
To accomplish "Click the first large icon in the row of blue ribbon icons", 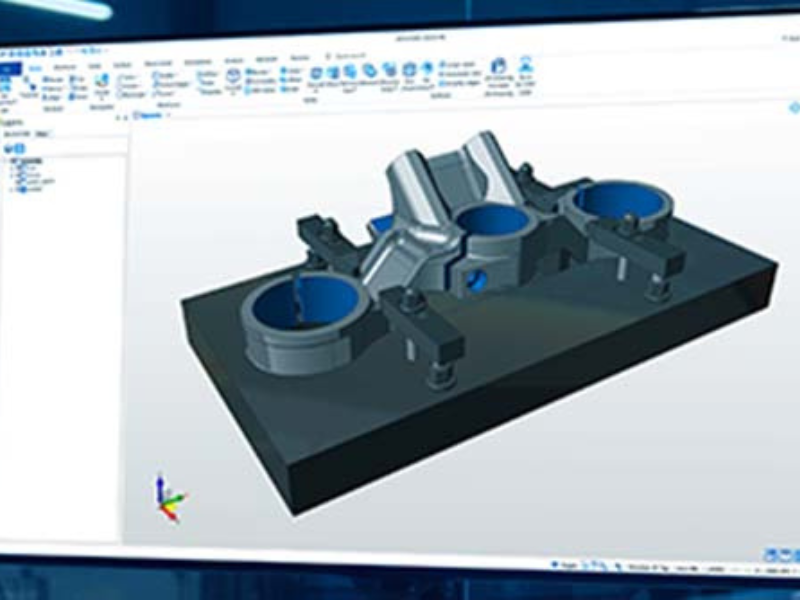I will 316,73.
